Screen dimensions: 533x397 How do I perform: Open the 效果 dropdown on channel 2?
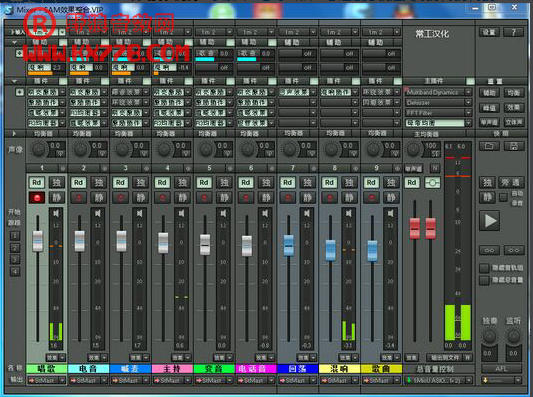pos(97,358)
